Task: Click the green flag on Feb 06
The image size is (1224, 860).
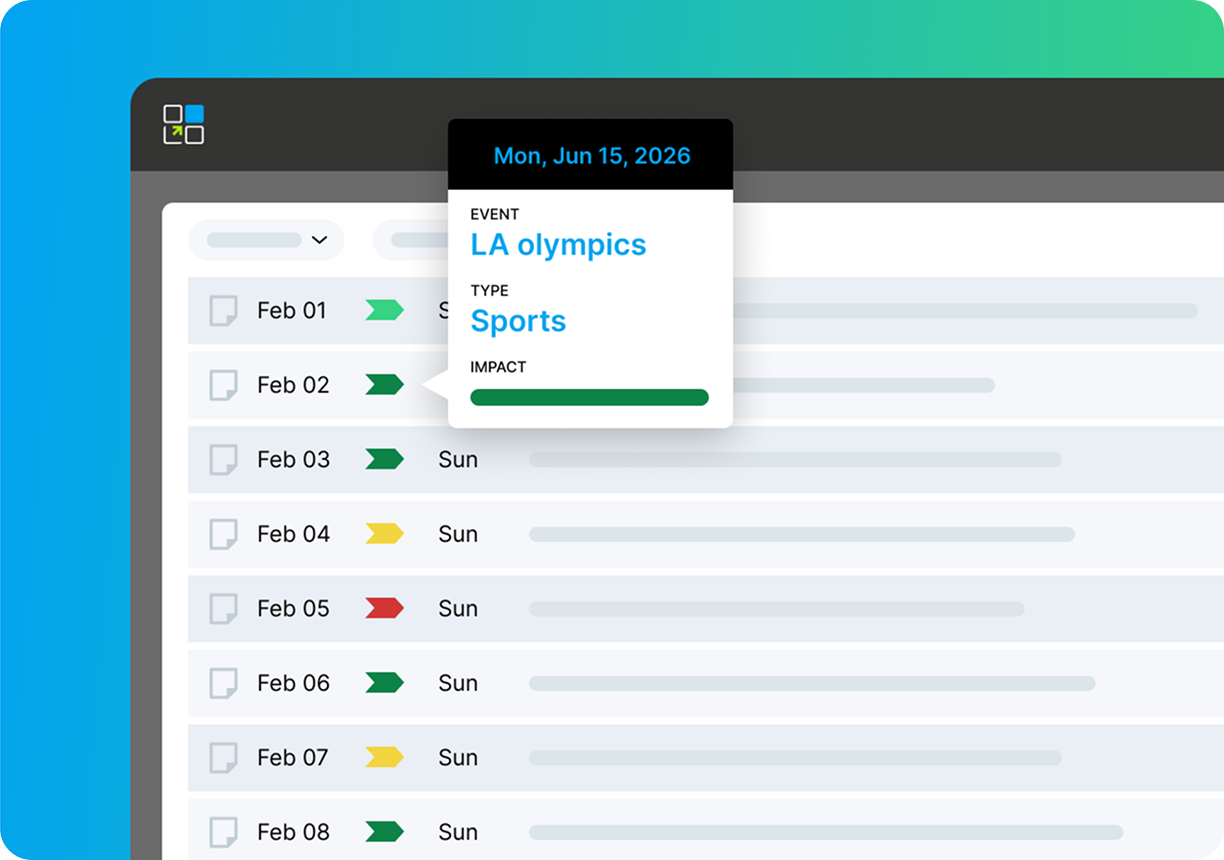Action: point(384,683)
